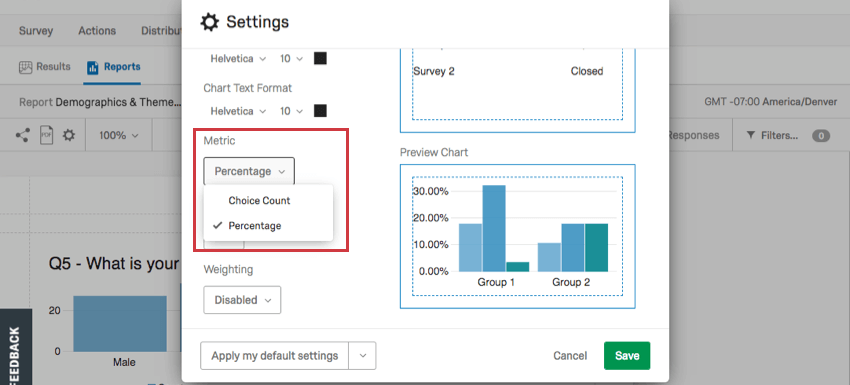Click the share icon in report toolbar
Screen dimensions: 850x385
point(22,135)
